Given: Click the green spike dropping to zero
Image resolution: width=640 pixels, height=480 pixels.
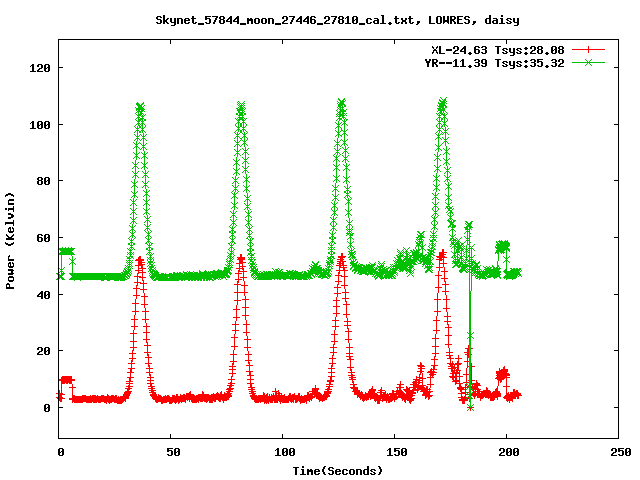Looking at the screenshot, I should 470,316.
